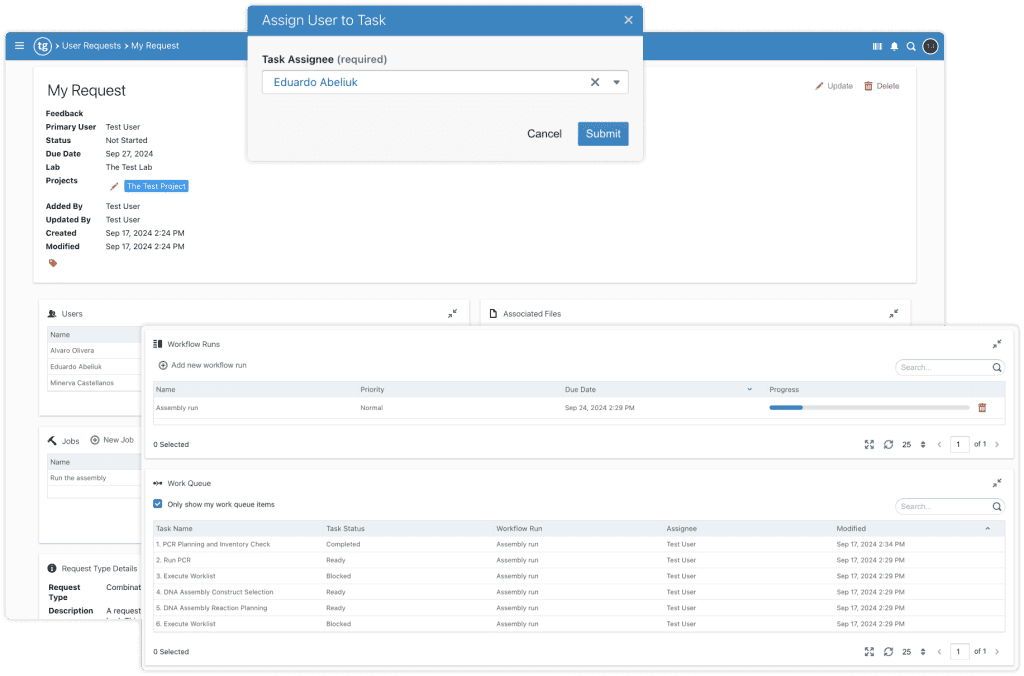
Task: Open the Task Assignee dropdown
Action: [x=617, y=82]
